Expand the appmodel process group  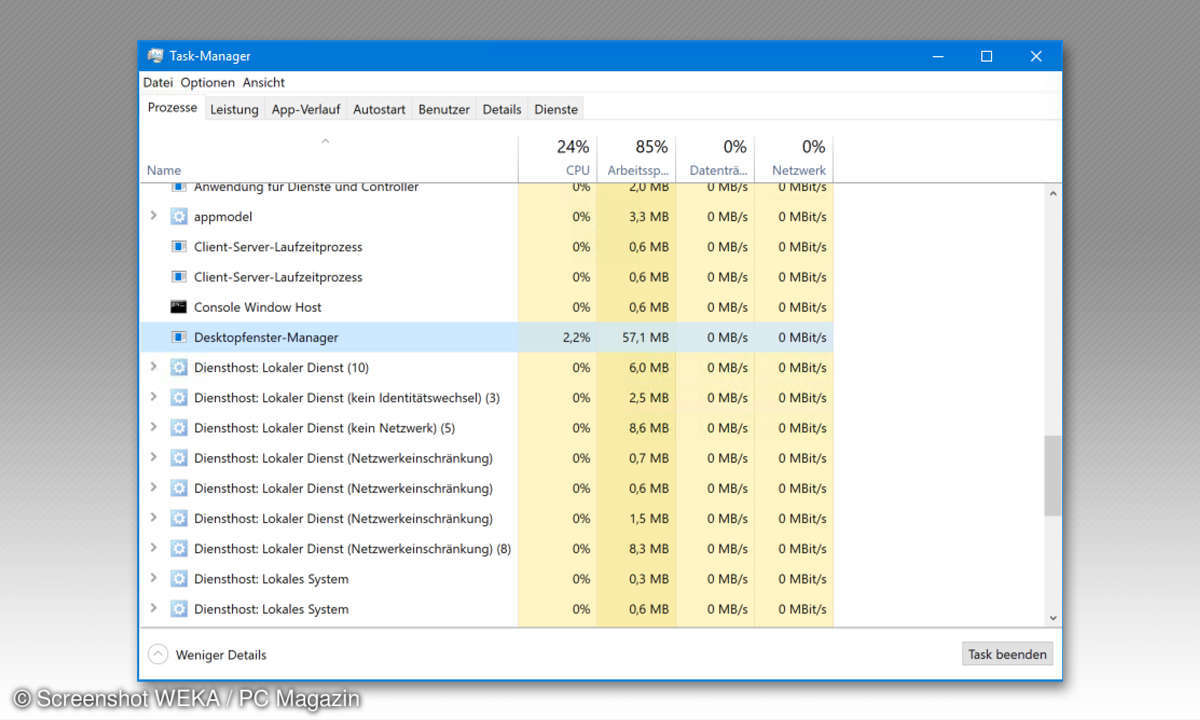[153, 216]
